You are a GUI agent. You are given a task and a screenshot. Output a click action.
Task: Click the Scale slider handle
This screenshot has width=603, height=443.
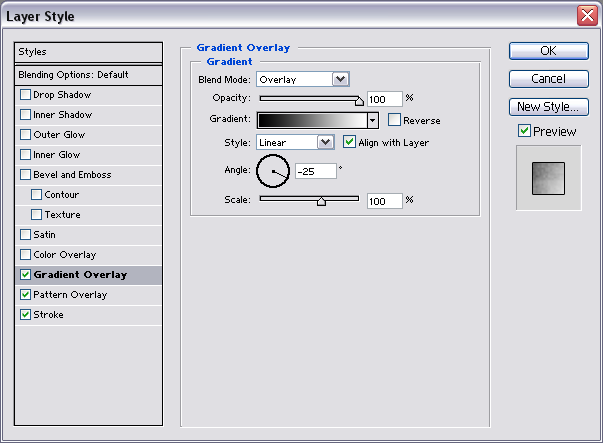click(321, 201)
